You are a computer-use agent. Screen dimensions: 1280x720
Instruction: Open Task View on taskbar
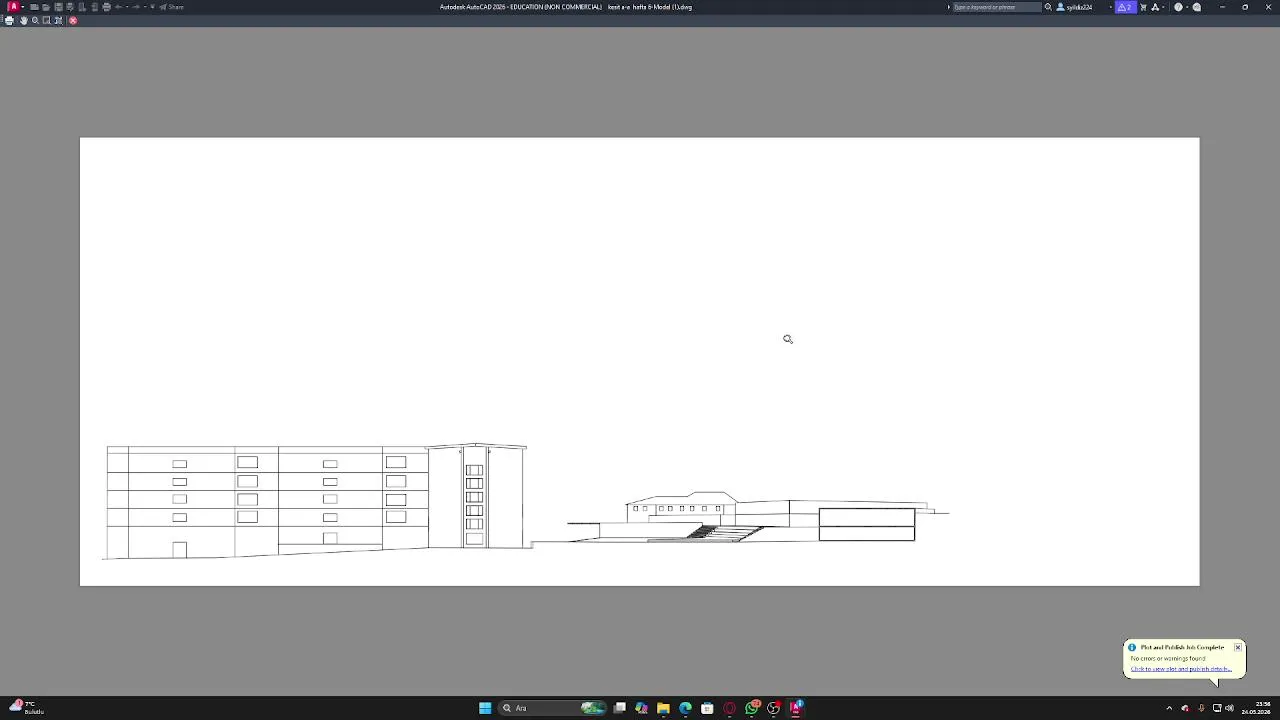[x=620, y=708]
